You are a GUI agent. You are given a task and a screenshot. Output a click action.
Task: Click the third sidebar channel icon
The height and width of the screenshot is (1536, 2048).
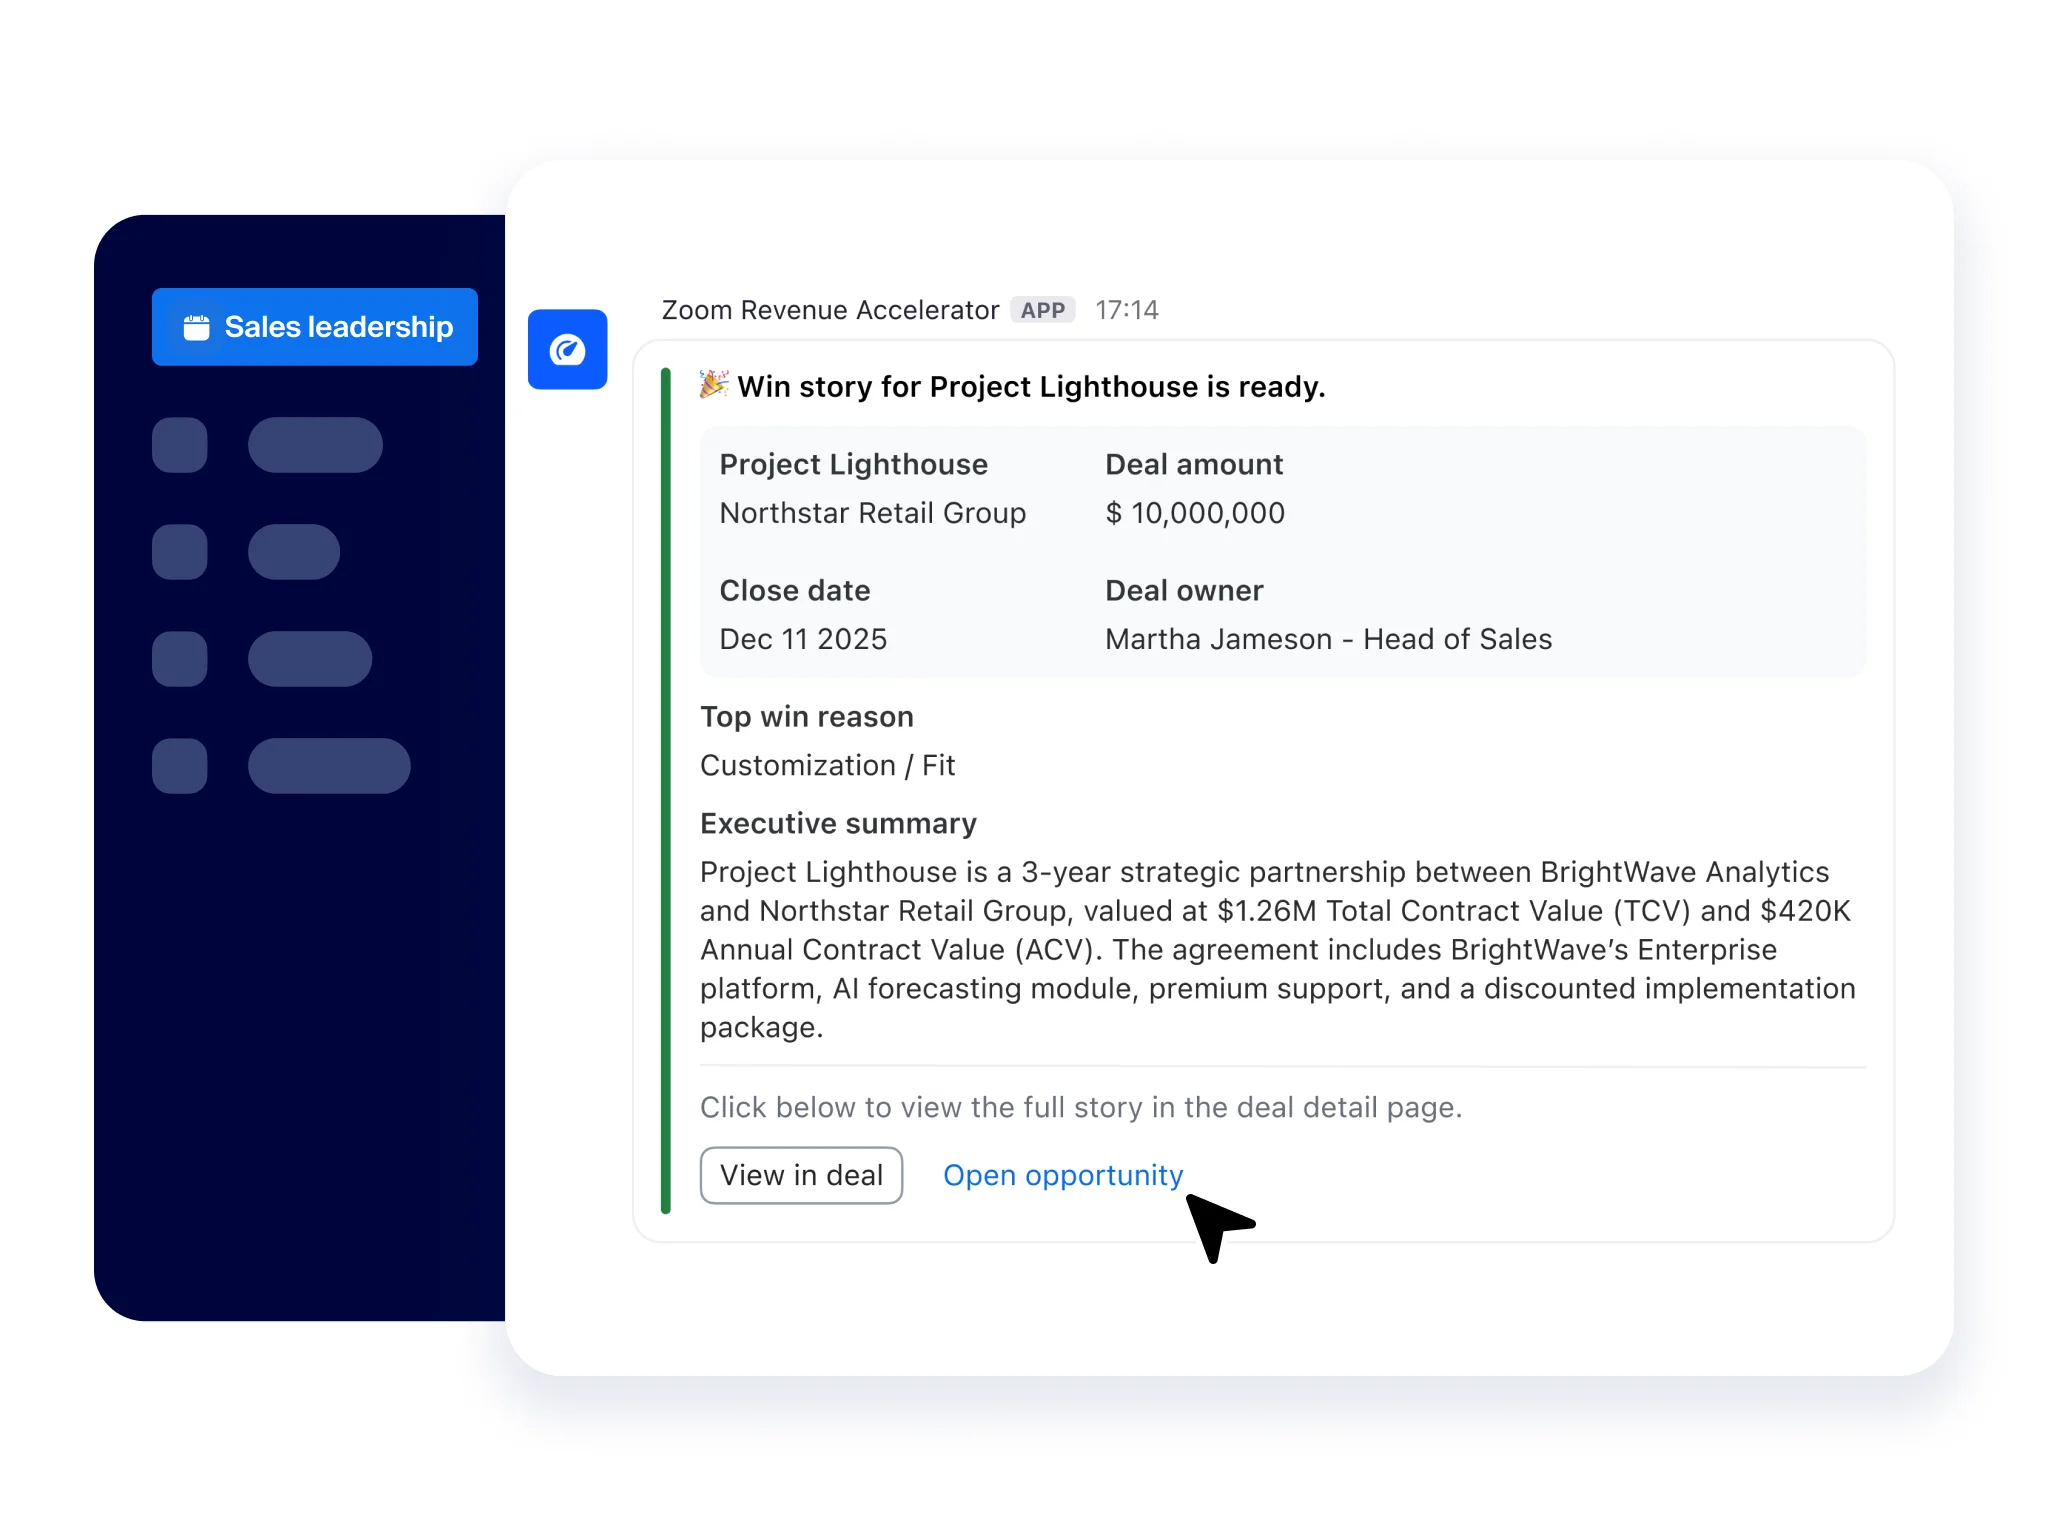point(180,658)
